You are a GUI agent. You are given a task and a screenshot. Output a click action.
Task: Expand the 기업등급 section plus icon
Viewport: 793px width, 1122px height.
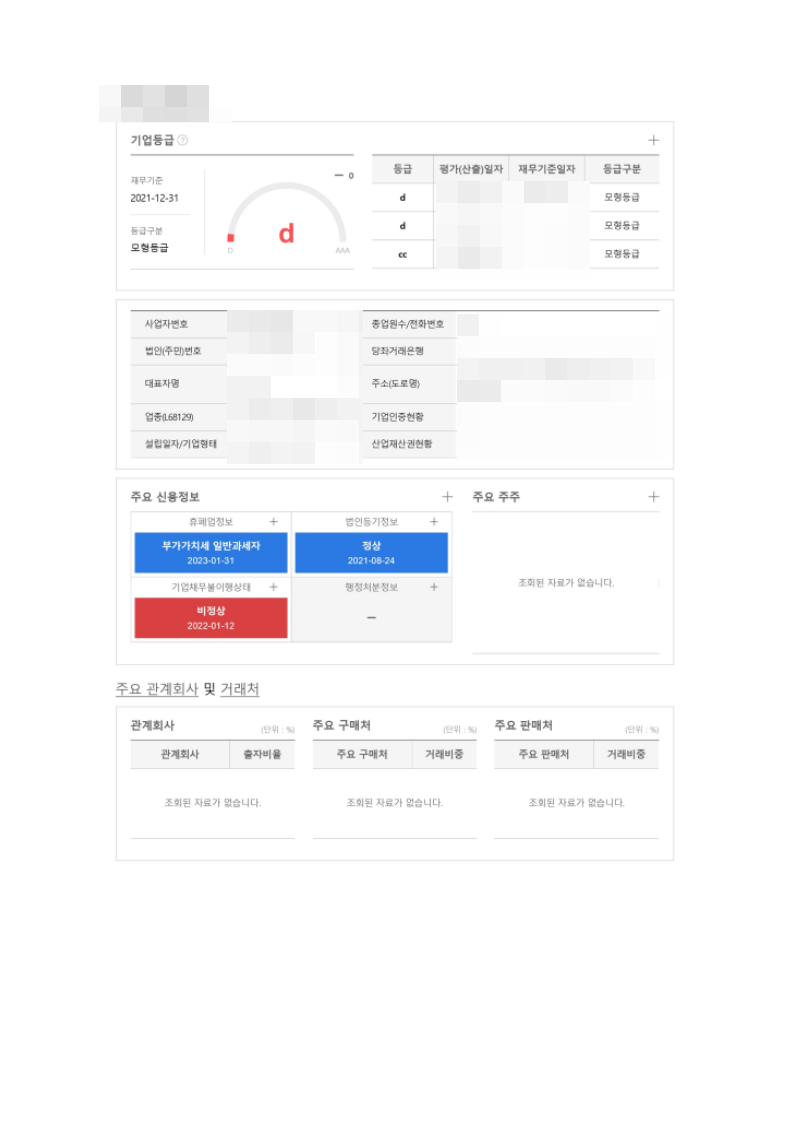click(653, 140)
